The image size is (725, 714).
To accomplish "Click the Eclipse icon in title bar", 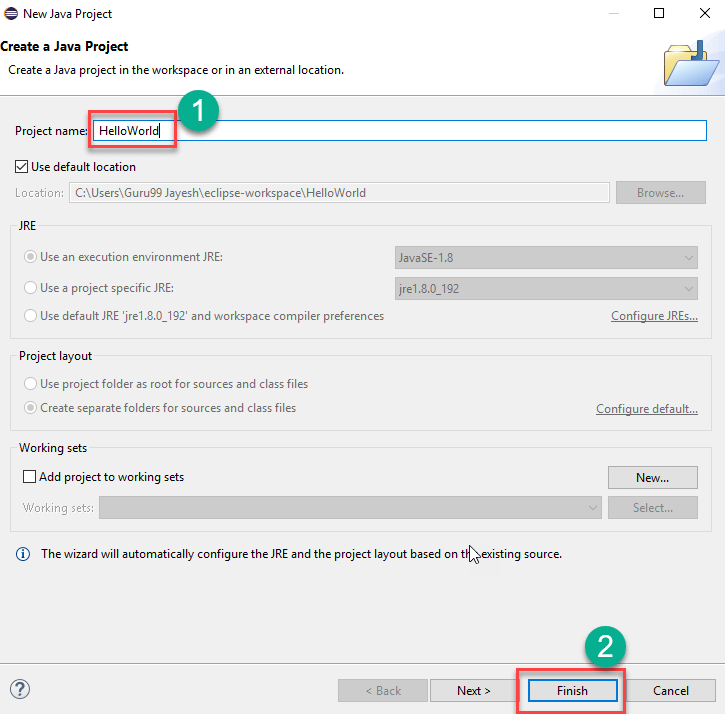I will pyautogui.click(x=11, y=14).
